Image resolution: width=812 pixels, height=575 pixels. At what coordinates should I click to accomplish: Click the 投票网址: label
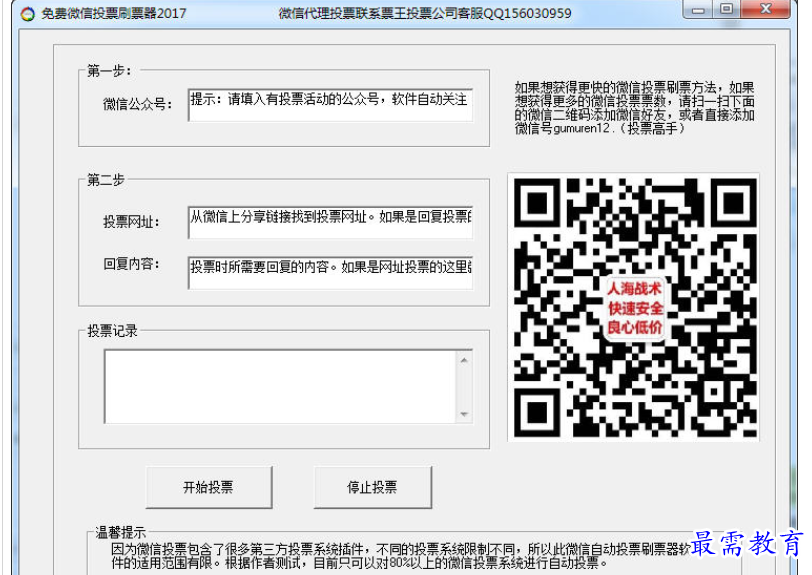[132, 222]
